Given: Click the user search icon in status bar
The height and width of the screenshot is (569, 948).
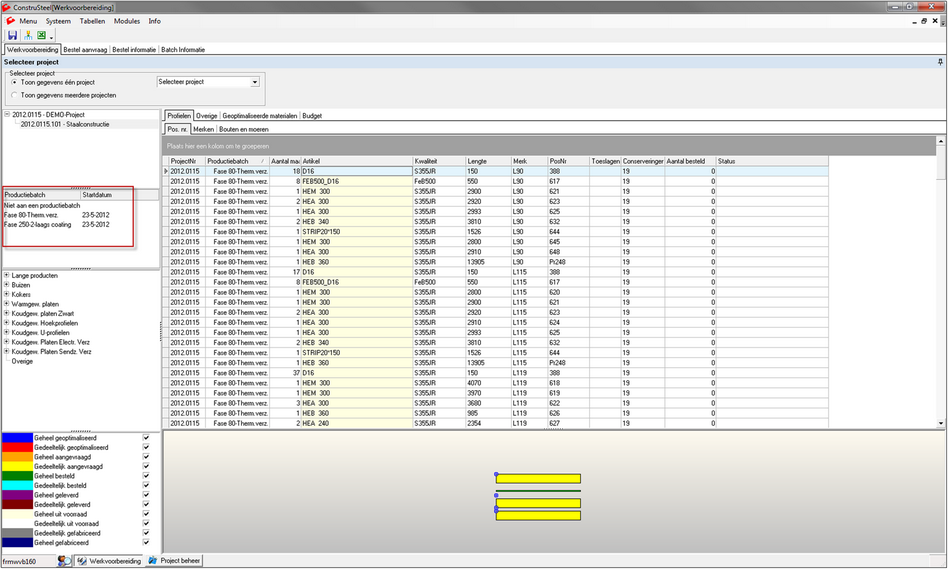Looking at the screenshot, I should [64, 561].
